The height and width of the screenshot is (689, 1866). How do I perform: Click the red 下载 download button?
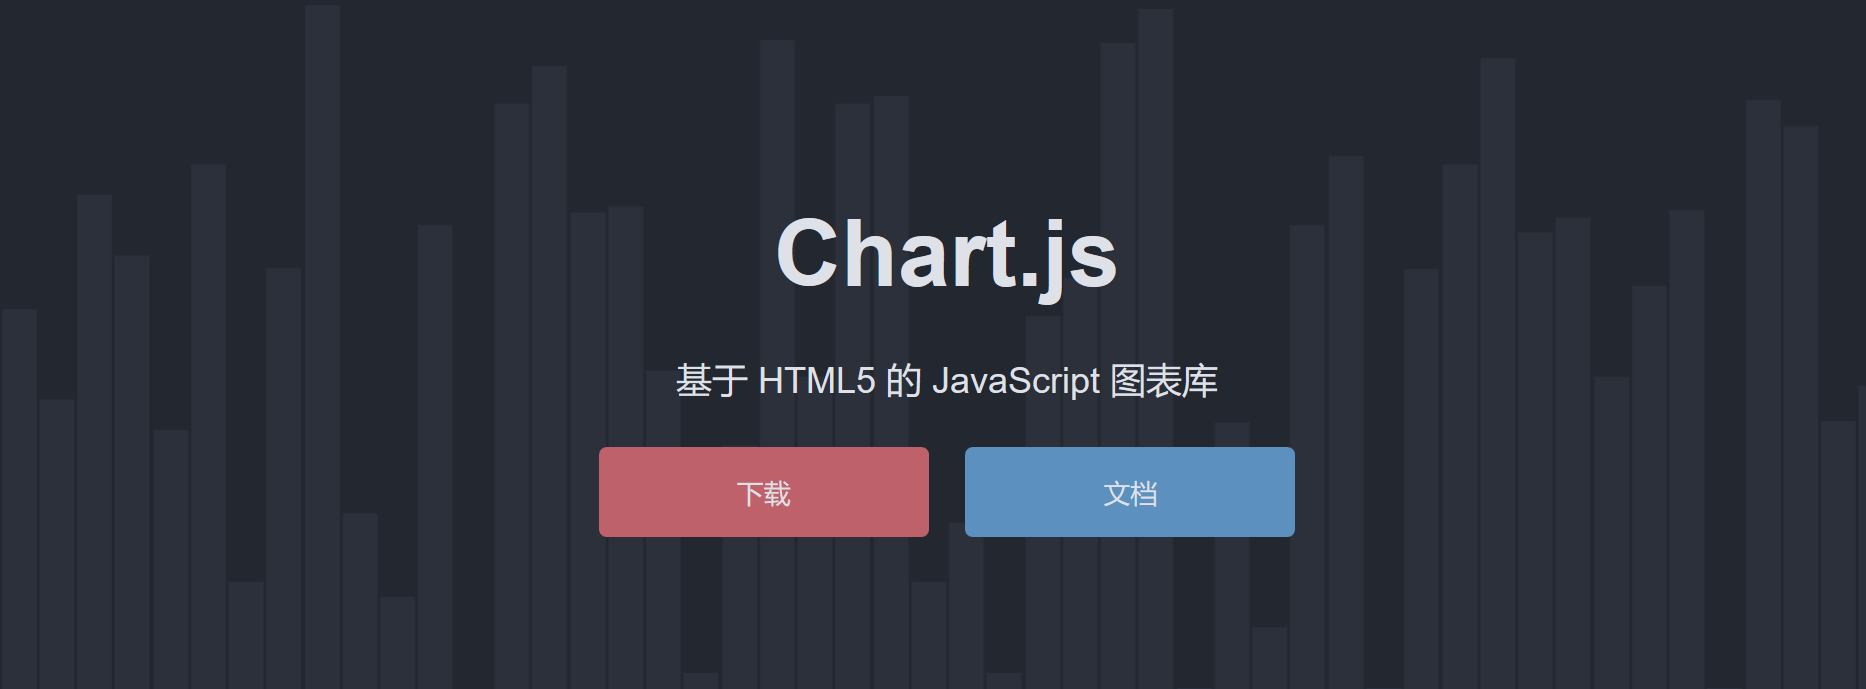click(x=763, y=492)
